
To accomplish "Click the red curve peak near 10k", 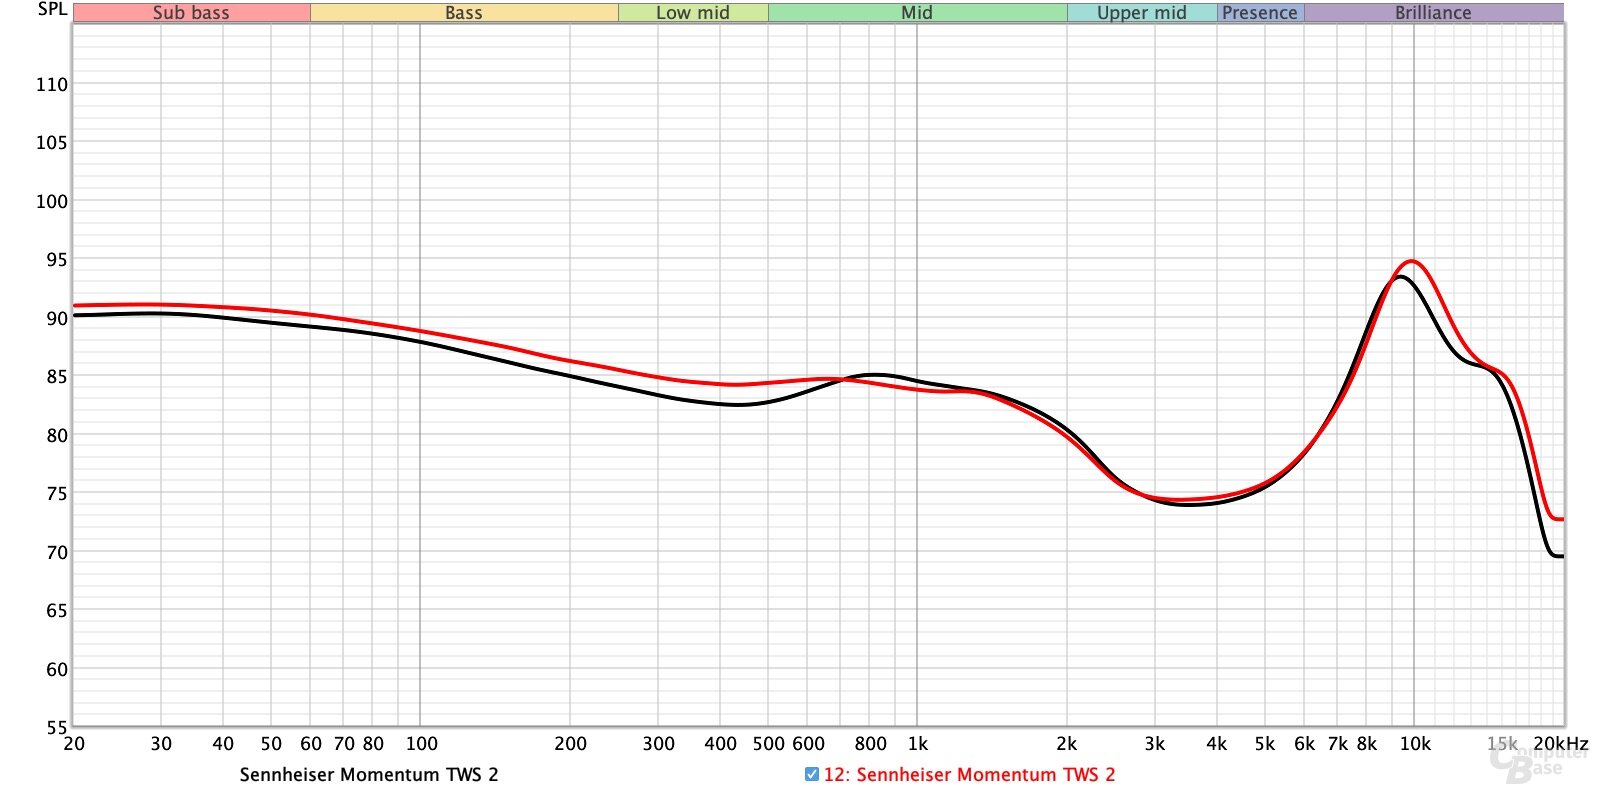I will (x=1412, y=262).
